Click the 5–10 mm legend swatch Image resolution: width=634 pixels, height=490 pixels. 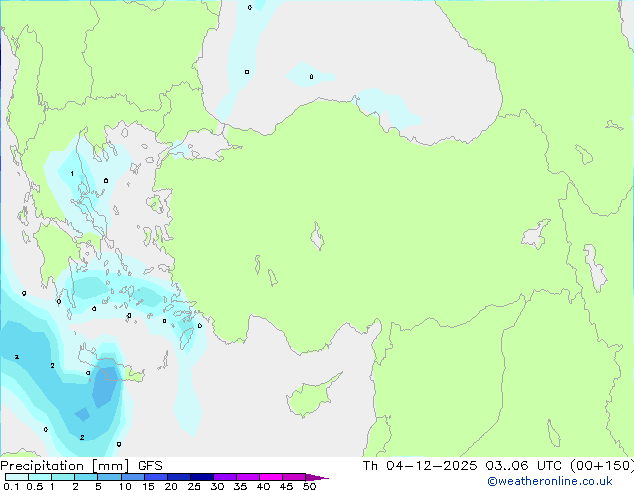tap(109, 477)
